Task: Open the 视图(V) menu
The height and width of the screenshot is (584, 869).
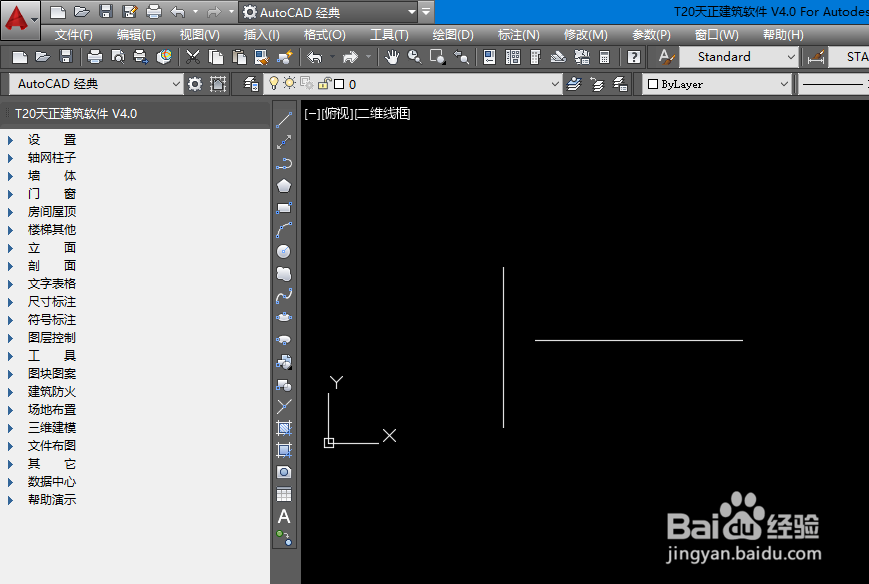Action: (x=200, y=35)
